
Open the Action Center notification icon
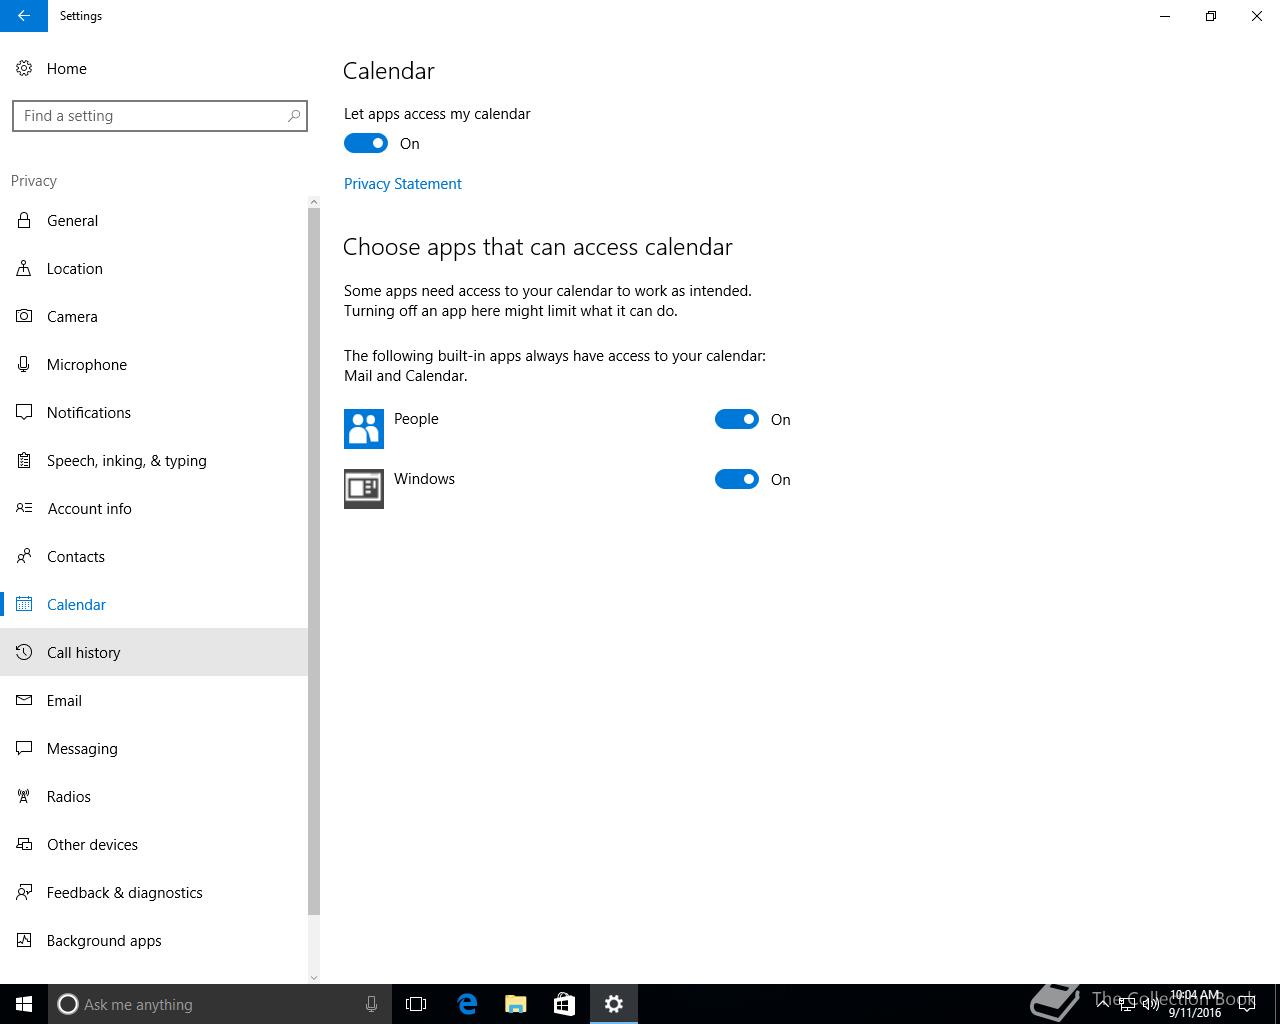click(x=1247, y=1004)
